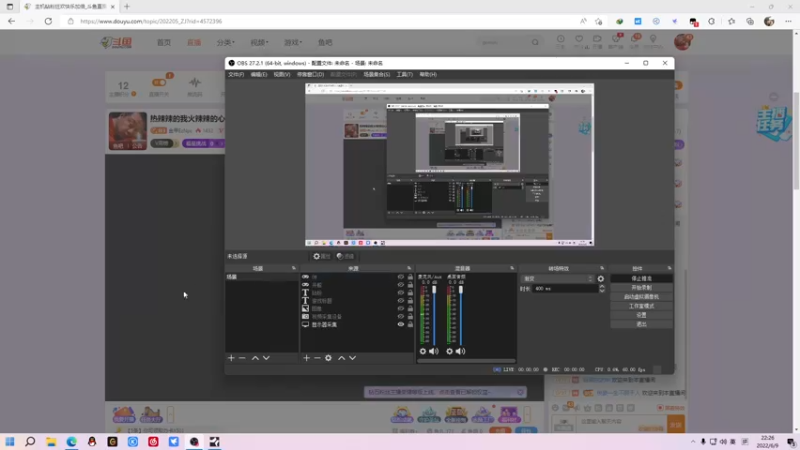Mute the desktop audio speaker icon
Screen dimensions: 800x450
[x=461, y=351]
